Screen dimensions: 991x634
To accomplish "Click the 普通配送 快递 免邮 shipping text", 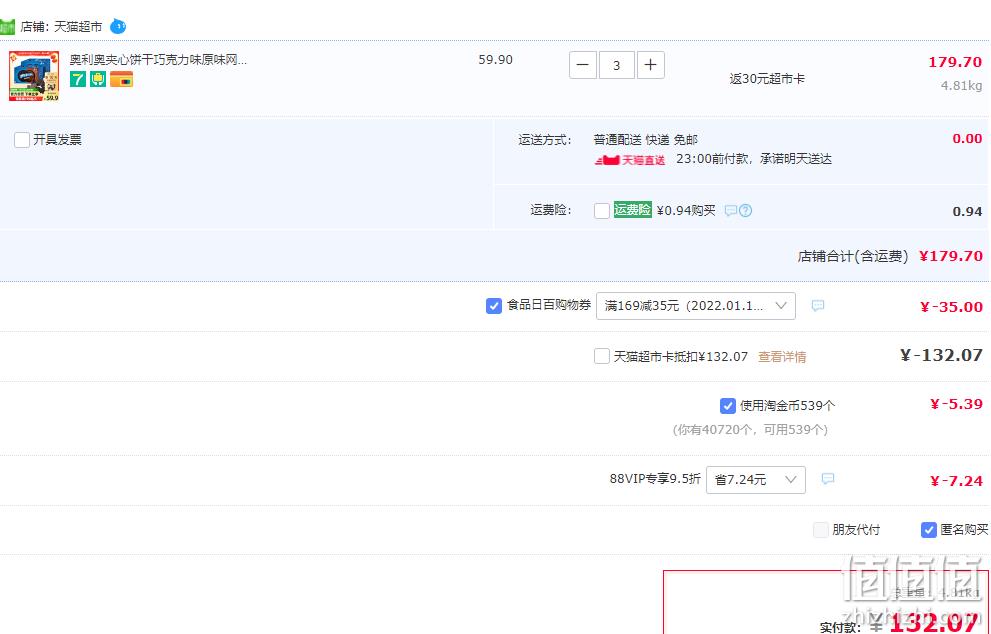I will tap(645, 140).
